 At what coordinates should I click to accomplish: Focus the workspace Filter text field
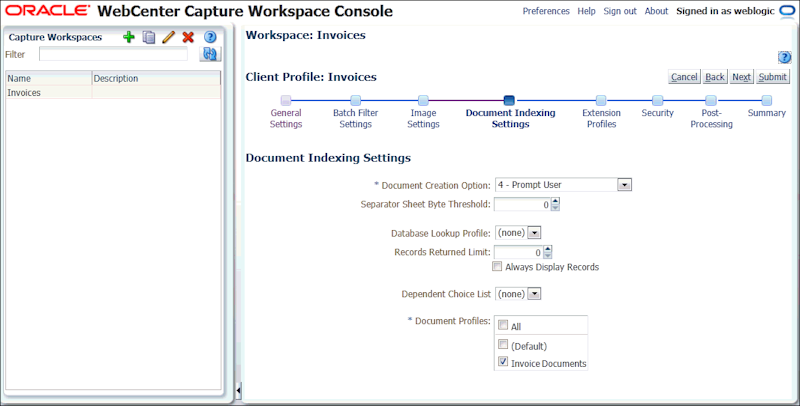pos(113,54)
